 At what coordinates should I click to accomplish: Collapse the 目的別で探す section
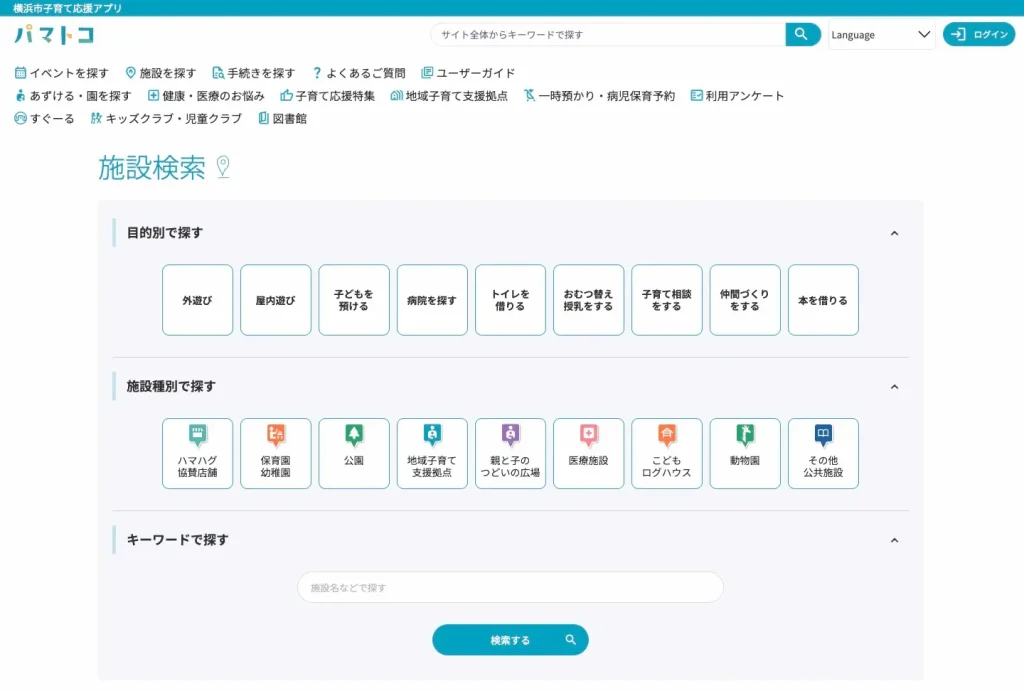click(894, 233)
